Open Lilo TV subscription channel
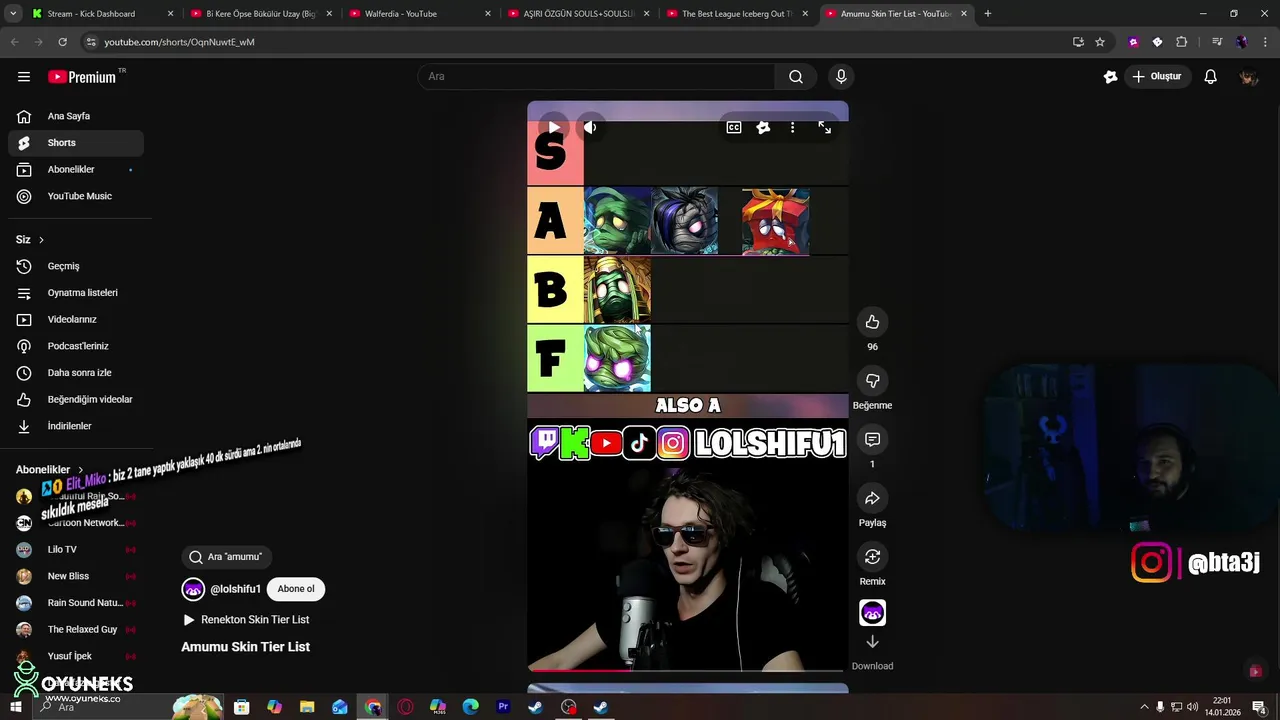 (x=76, y=549)
